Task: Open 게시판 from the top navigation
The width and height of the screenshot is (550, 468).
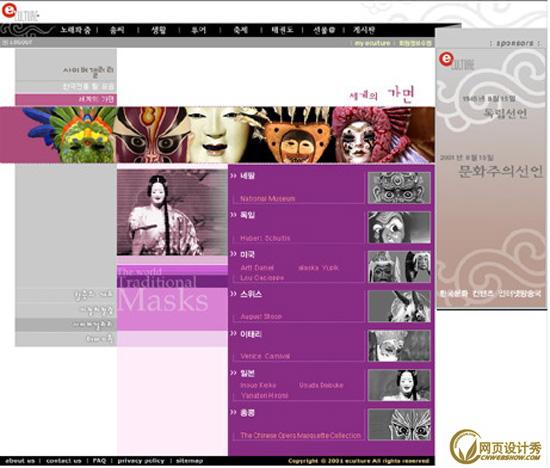Action: click(x=364, y=30)
